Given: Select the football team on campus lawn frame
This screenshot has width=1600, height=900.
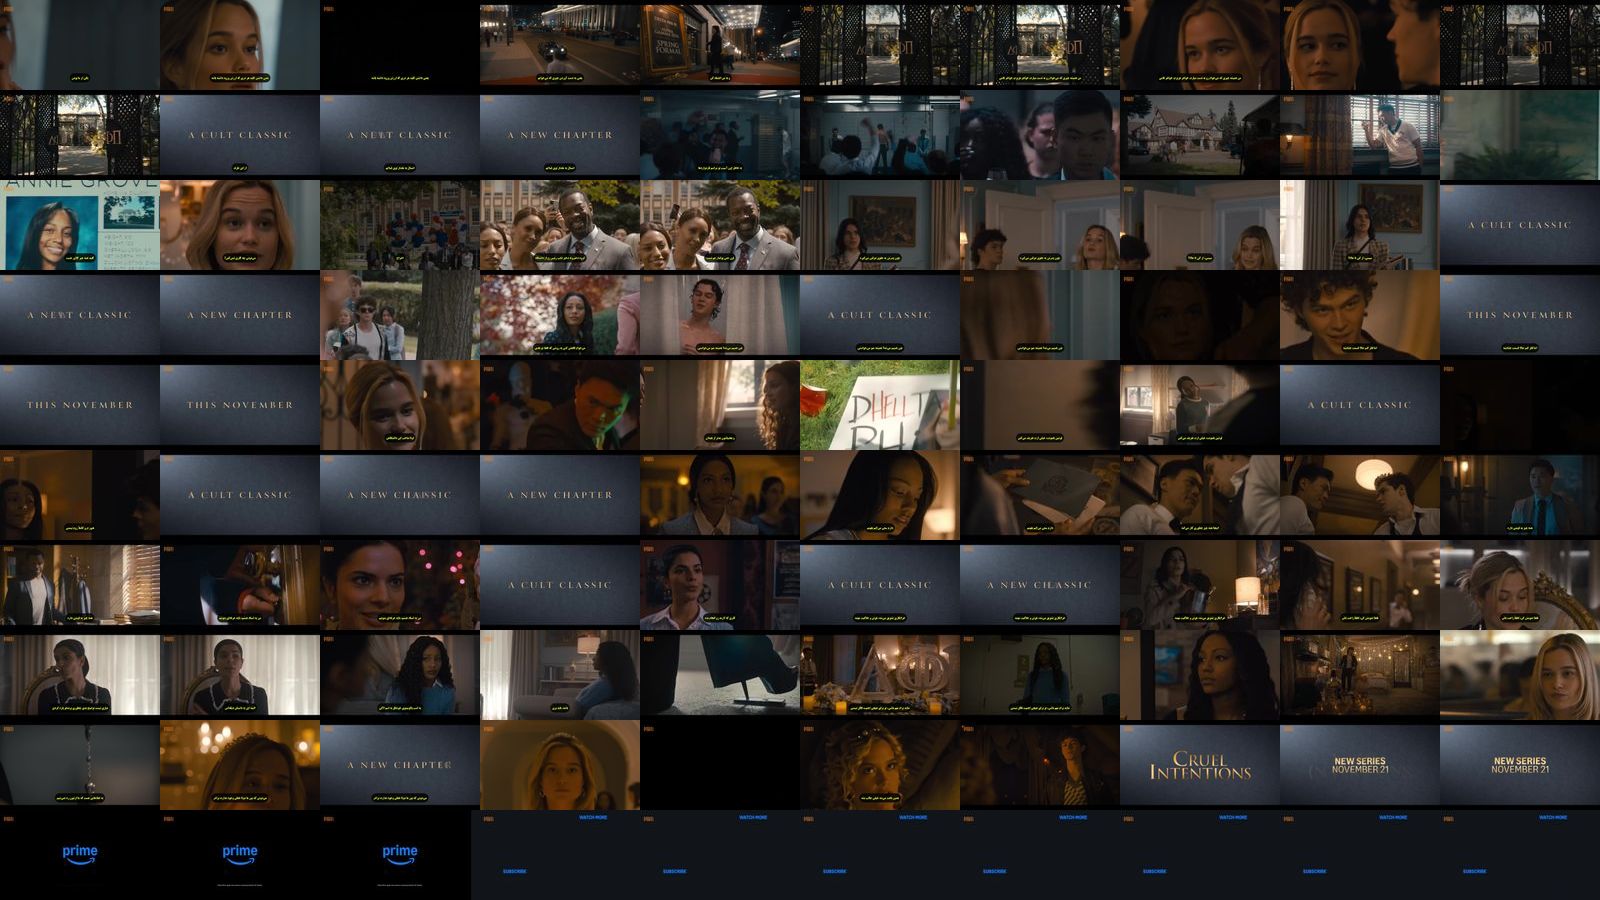Looking at the screenshot, I should (x=400, y=225).
